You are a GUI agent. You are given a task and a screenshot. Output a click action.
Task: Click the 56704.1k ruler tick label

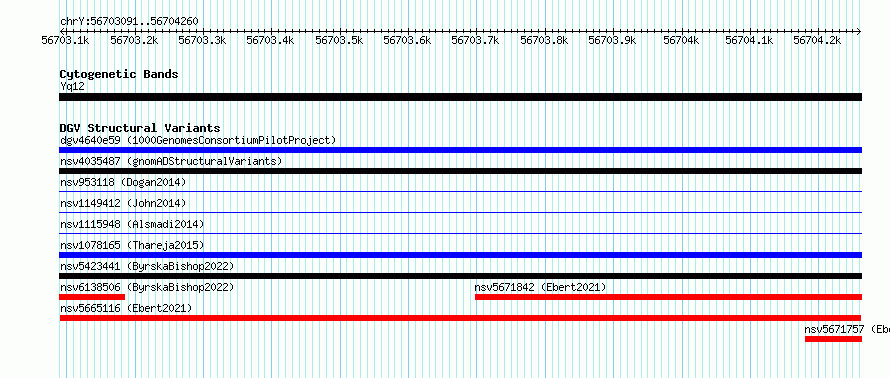point(749,40)
